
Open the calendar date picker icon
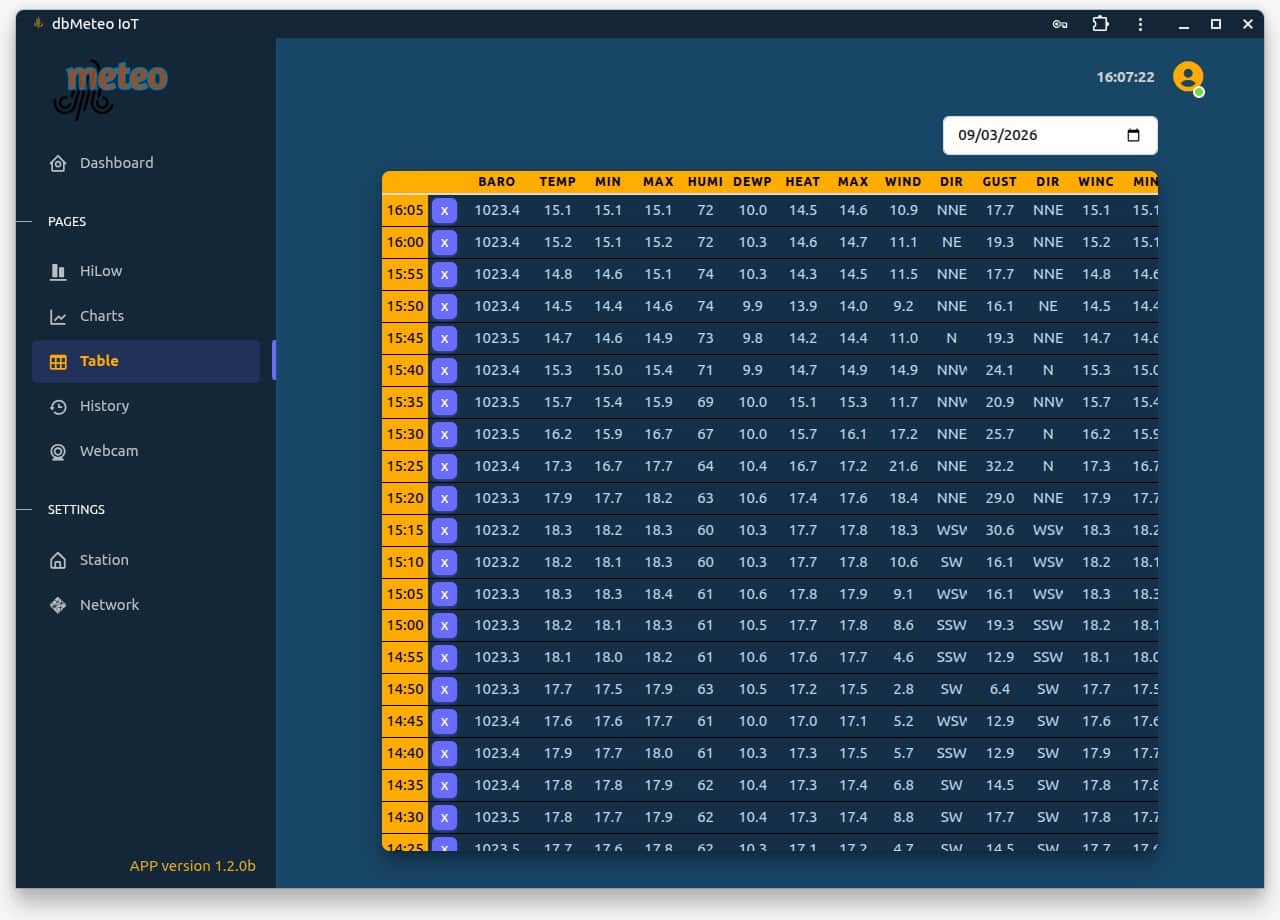[x=1133, y=136]
